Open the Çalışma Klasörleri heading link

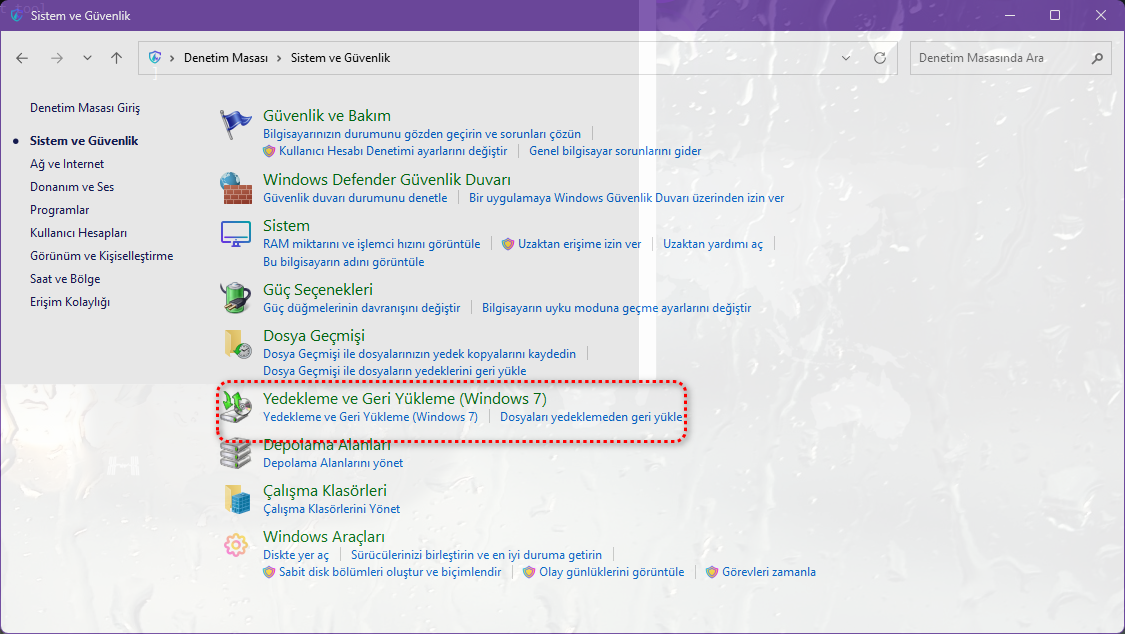coord(325,491)
